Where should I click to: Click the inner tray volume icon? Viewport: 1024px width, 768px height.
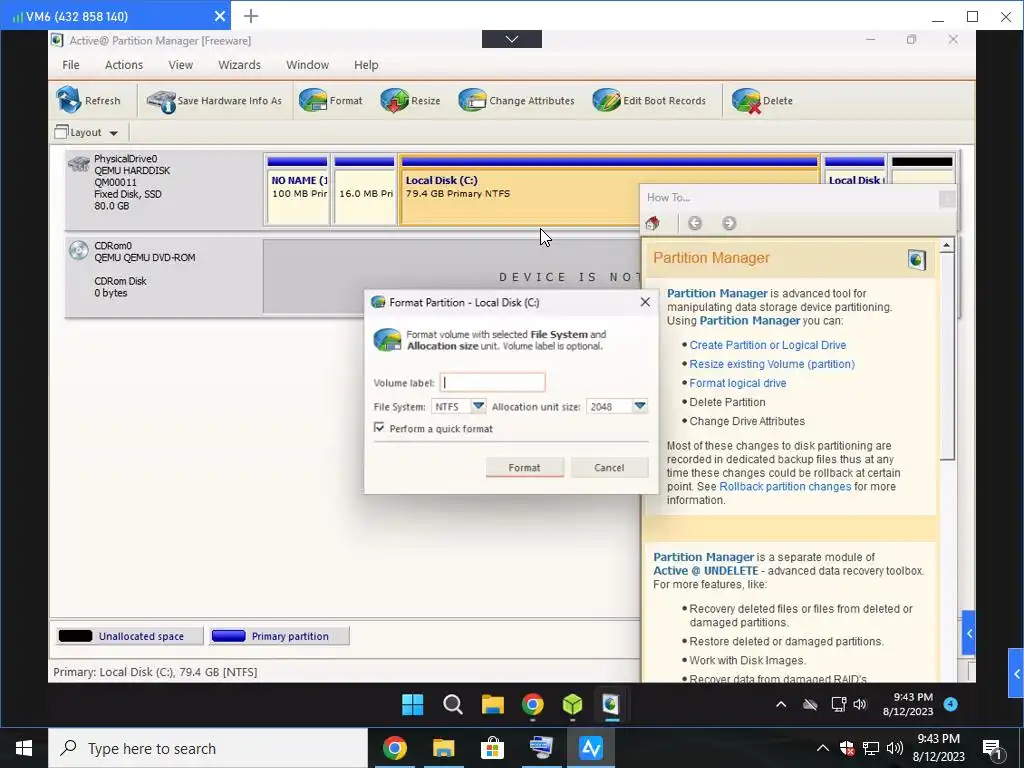(859, 704)
